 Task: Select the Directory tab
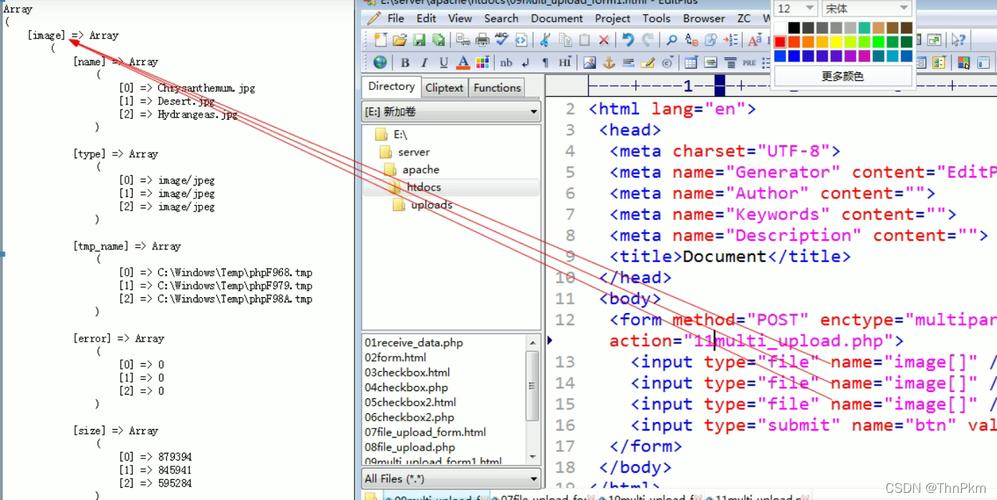(x=391, y=87)
